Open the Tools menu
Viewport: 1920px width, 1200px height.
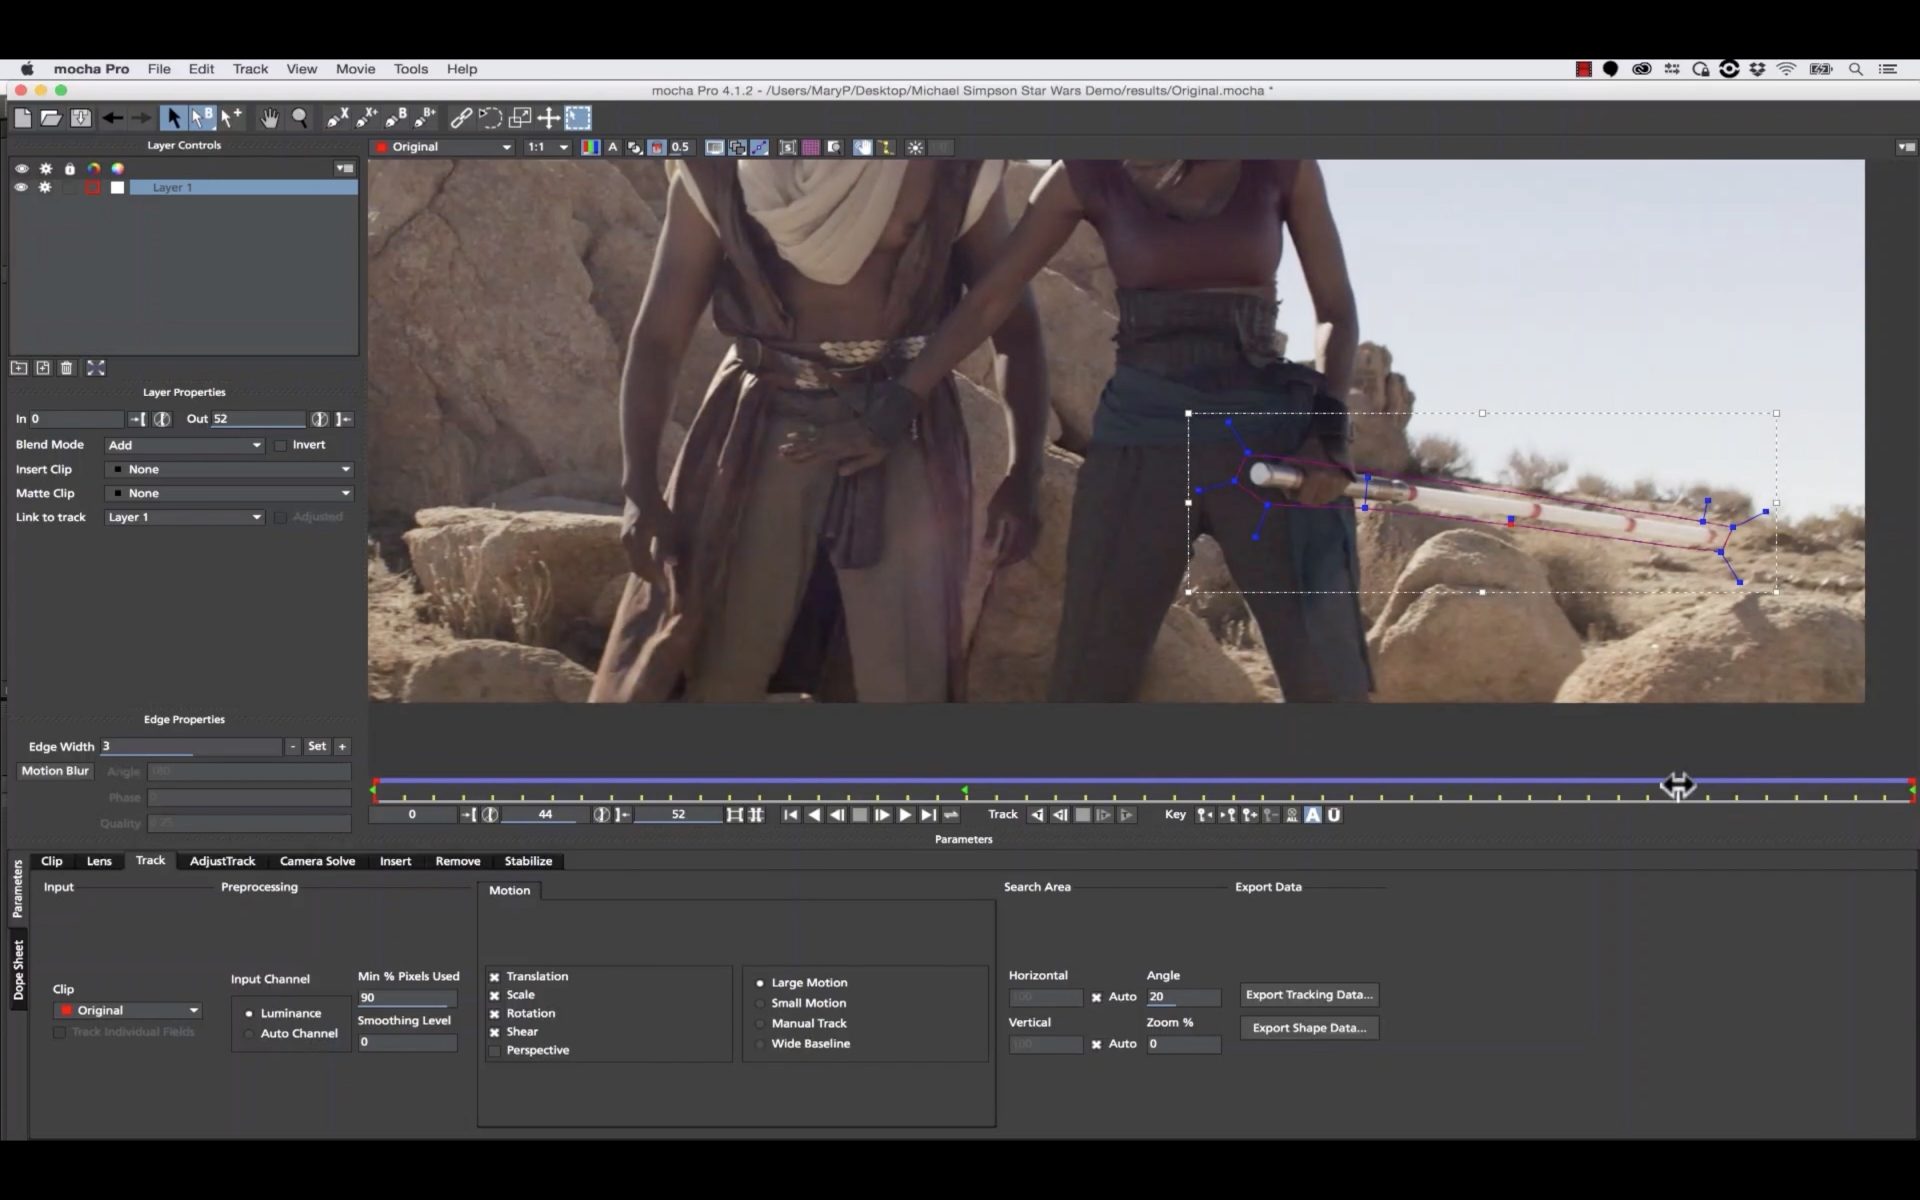click(410, 69)
